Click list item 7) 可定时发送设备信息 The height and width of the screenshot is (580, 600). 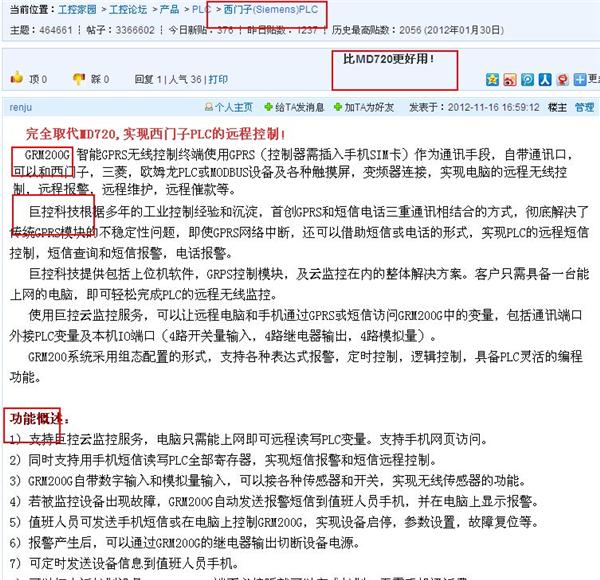click(124, 563)
